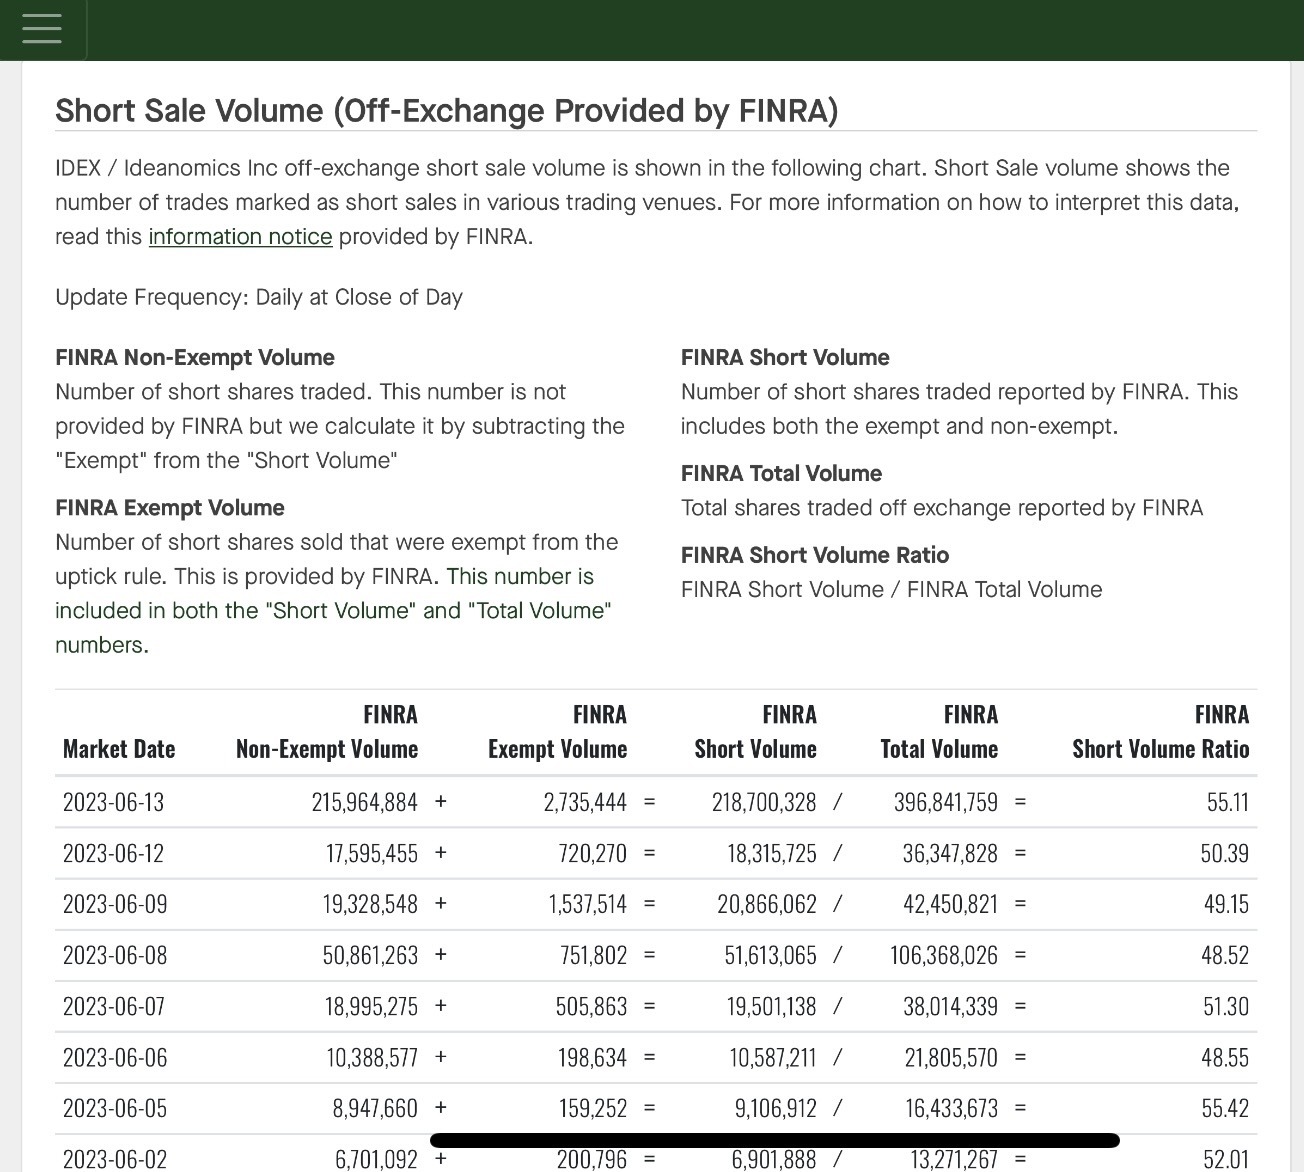Select the date cell 2023-06-13
Screen dimensions: 1304x1172
(x=113, y=803)
